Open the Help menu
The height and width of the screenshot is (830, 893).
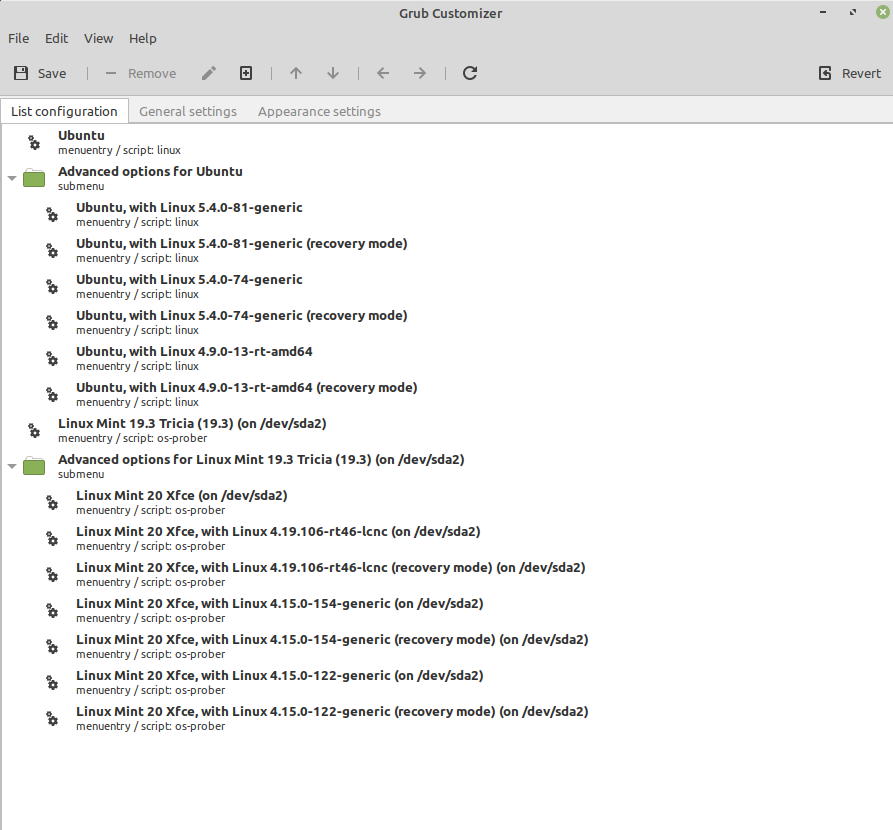point(142,39)
